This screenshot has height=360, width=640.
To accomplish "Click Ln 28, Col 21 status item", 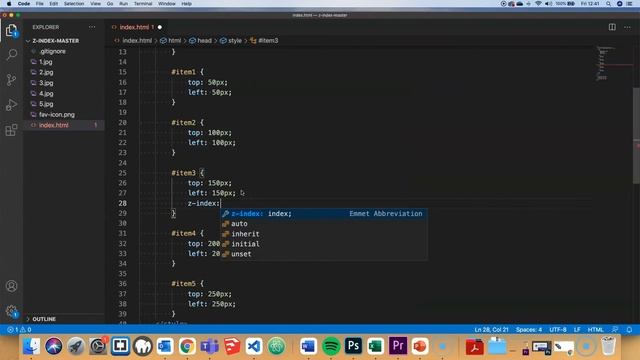I will pyautogui.click(x=491, y=329).
